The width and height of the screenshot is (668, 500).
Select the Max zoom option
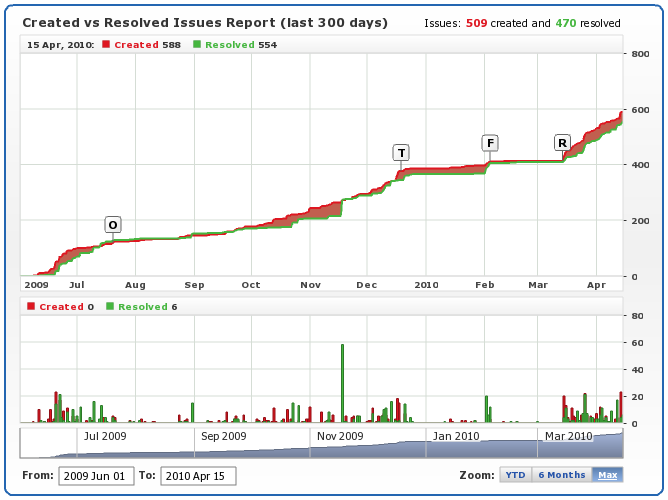[x=607, y=475]
